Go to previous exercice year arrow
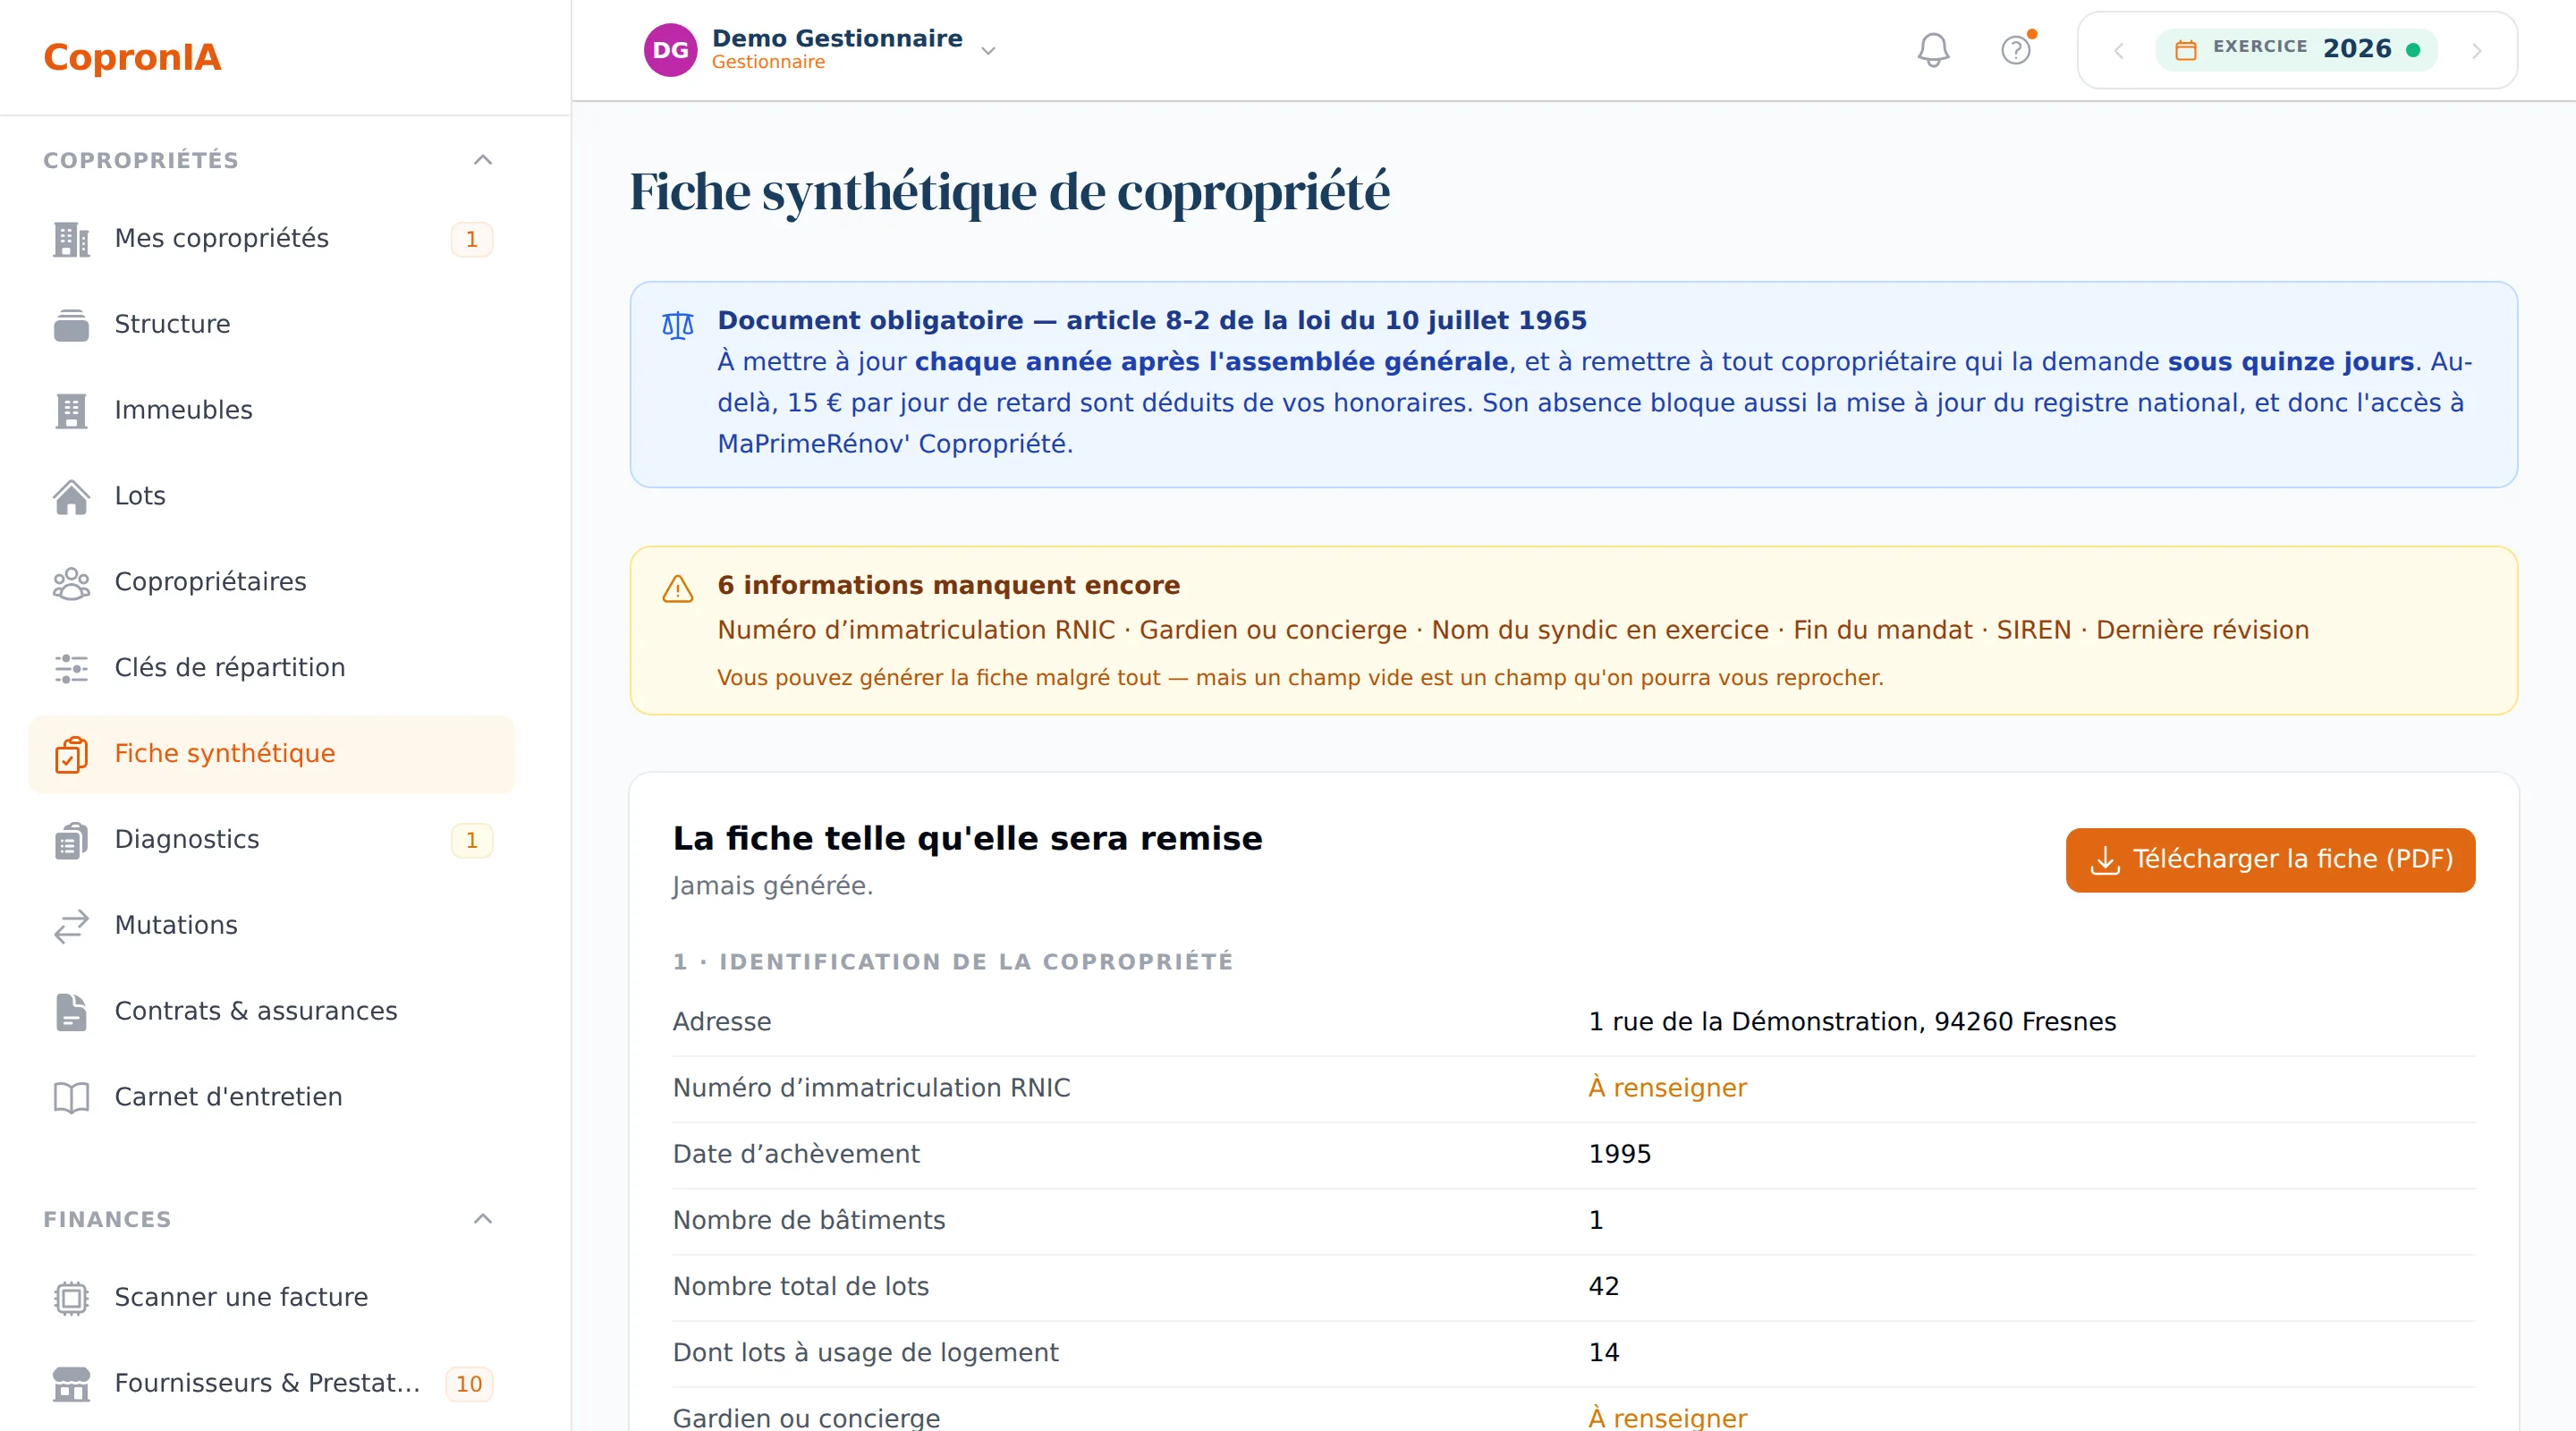Screen dimensions: 2576x1431 2118,51
